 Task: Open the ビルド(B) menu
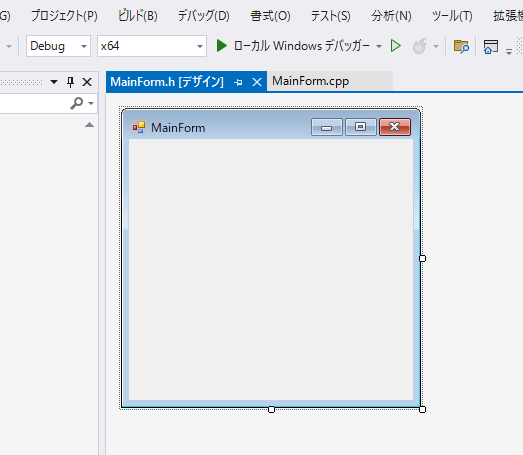[138, 16]
